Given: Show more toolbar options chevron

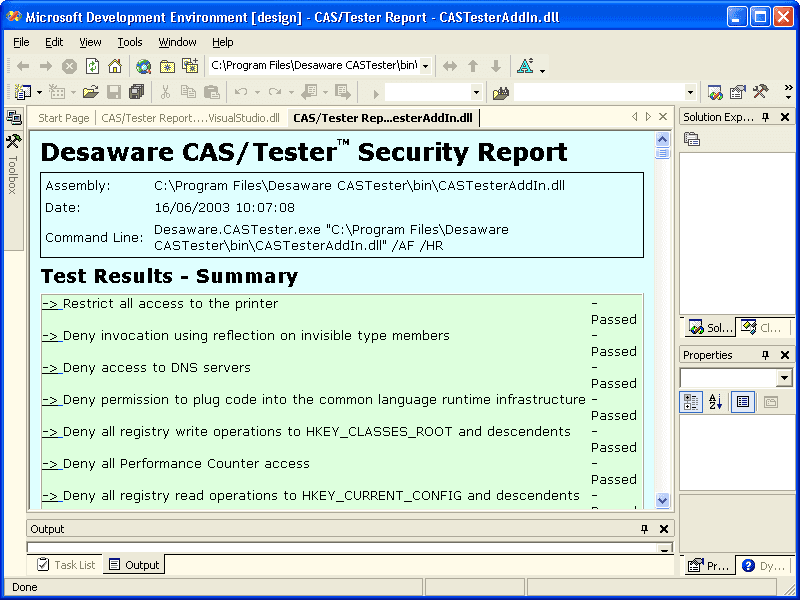Looking at the screenshot, I should point(789,92).
